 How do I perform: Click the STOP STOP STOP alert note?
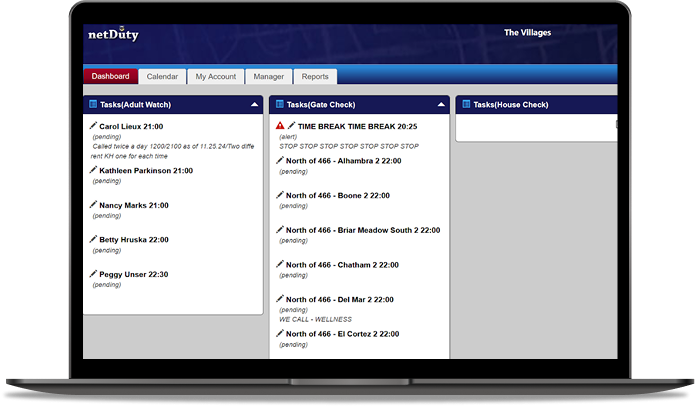(349, 146)
